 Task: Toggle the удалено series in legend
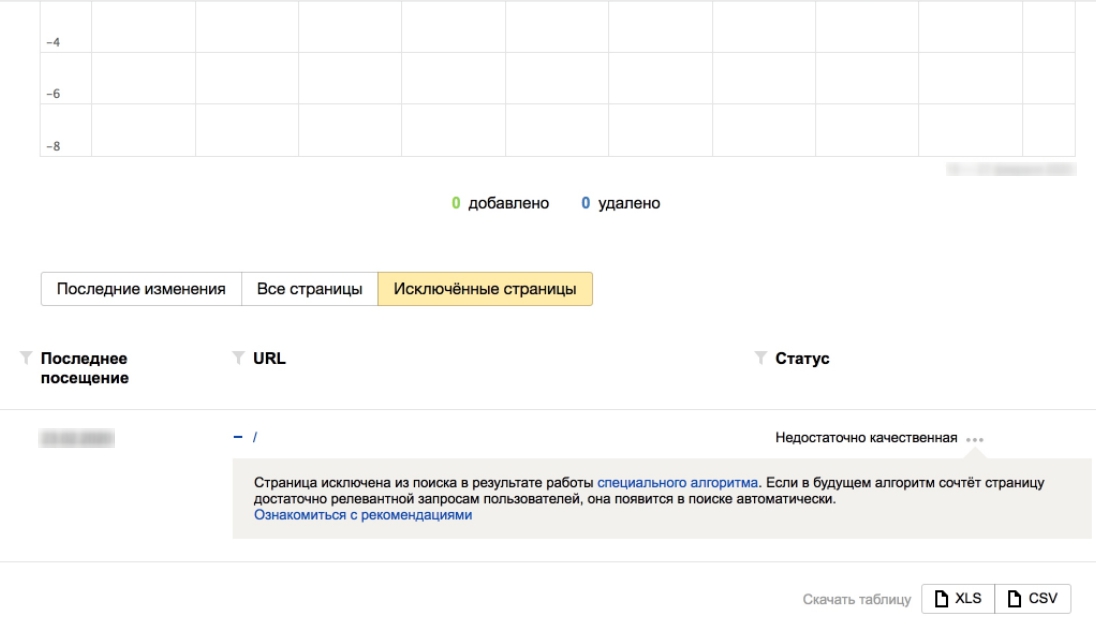pyautogui.click(x=621, y=203)
